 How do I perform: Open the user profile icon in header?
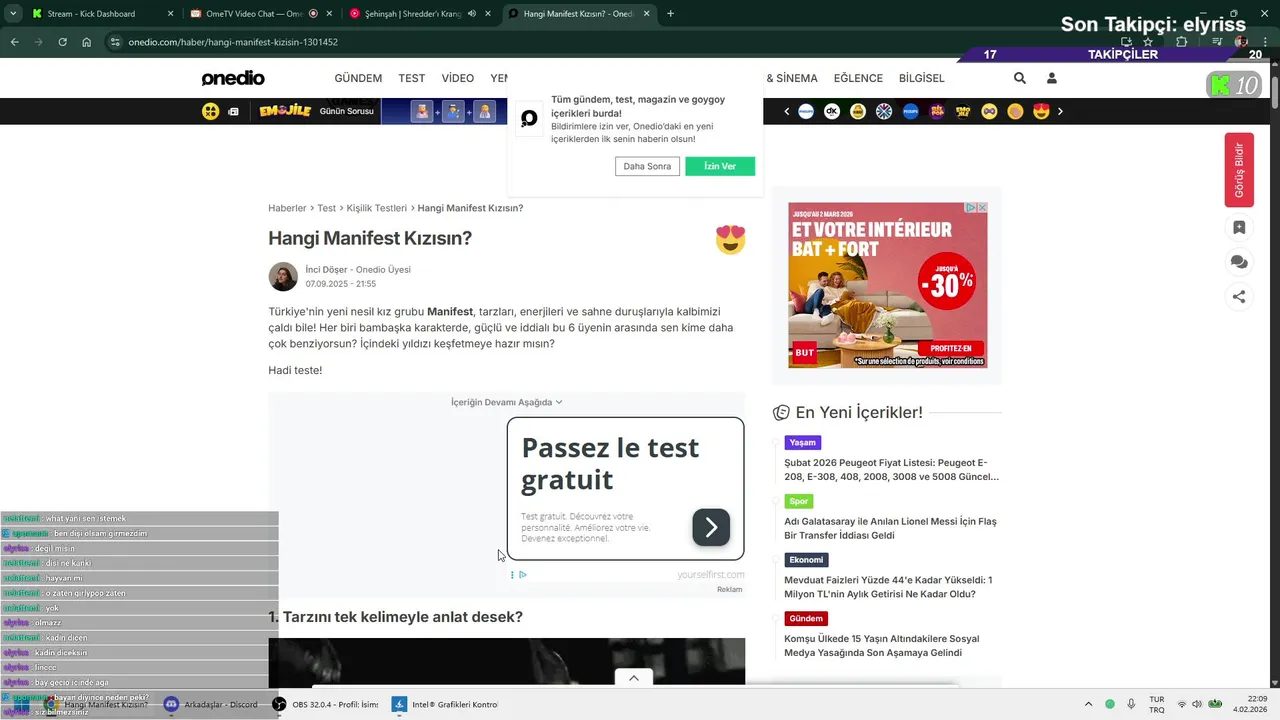coord(1051,78)
